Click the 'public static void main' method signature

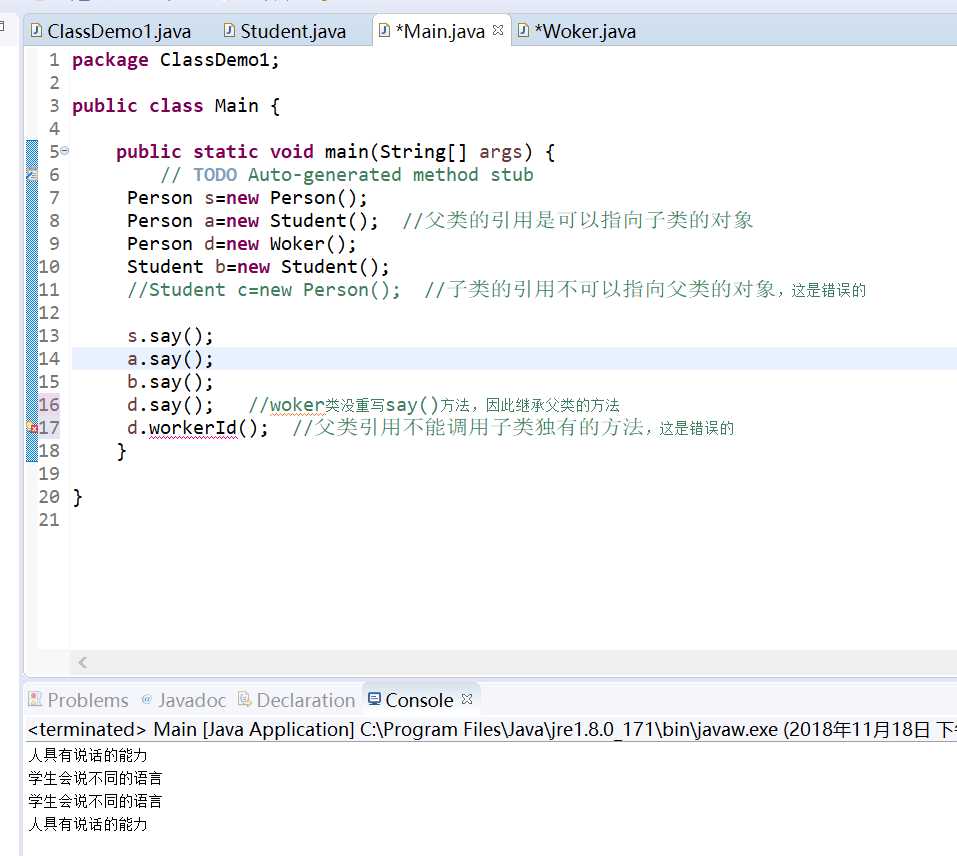click(336, 152)
